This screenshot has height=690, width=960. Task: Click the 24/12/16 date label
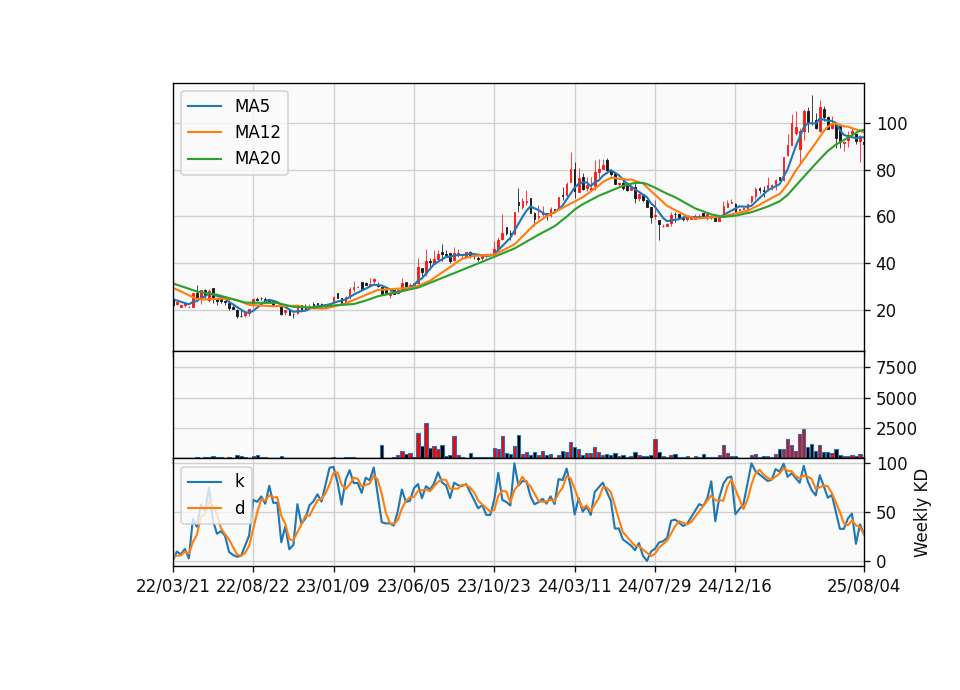point(735,586)
